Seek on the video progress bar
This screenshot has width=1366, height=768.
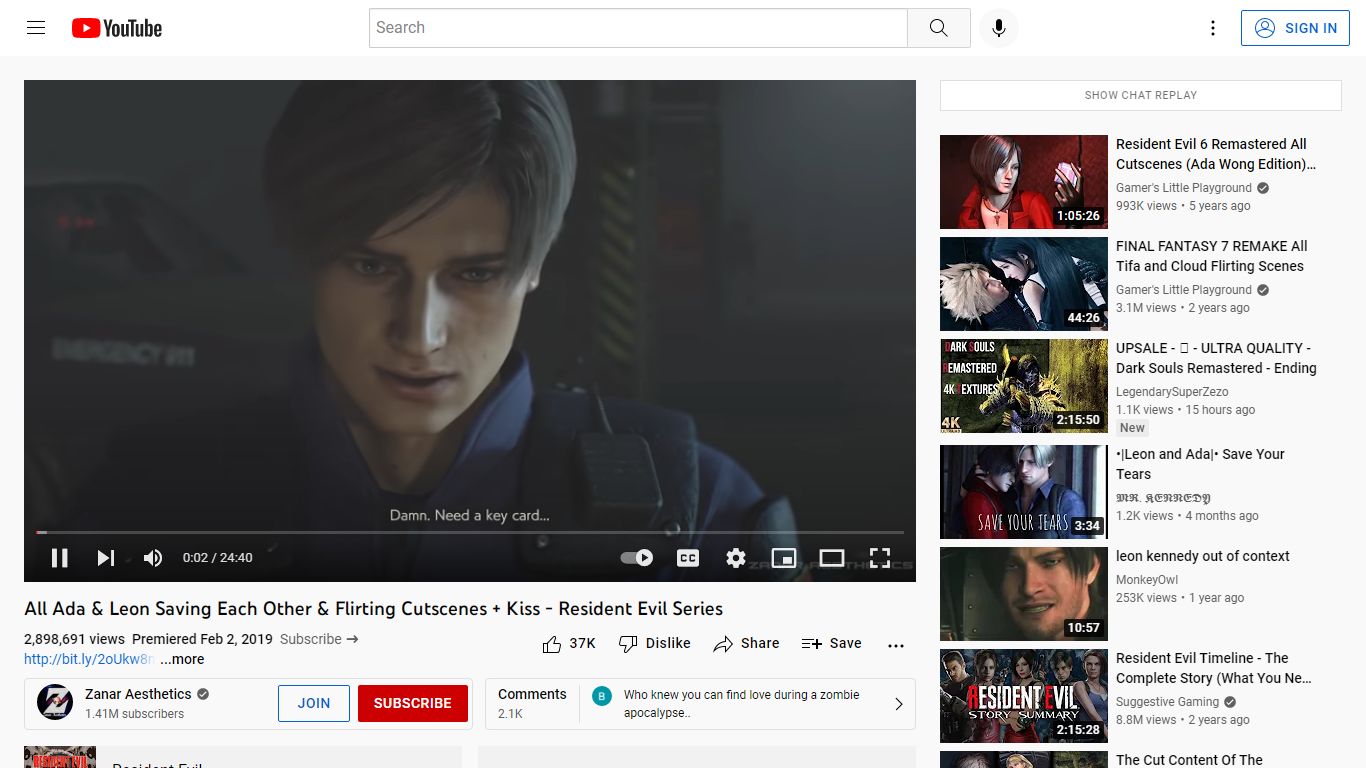point(470,532)
